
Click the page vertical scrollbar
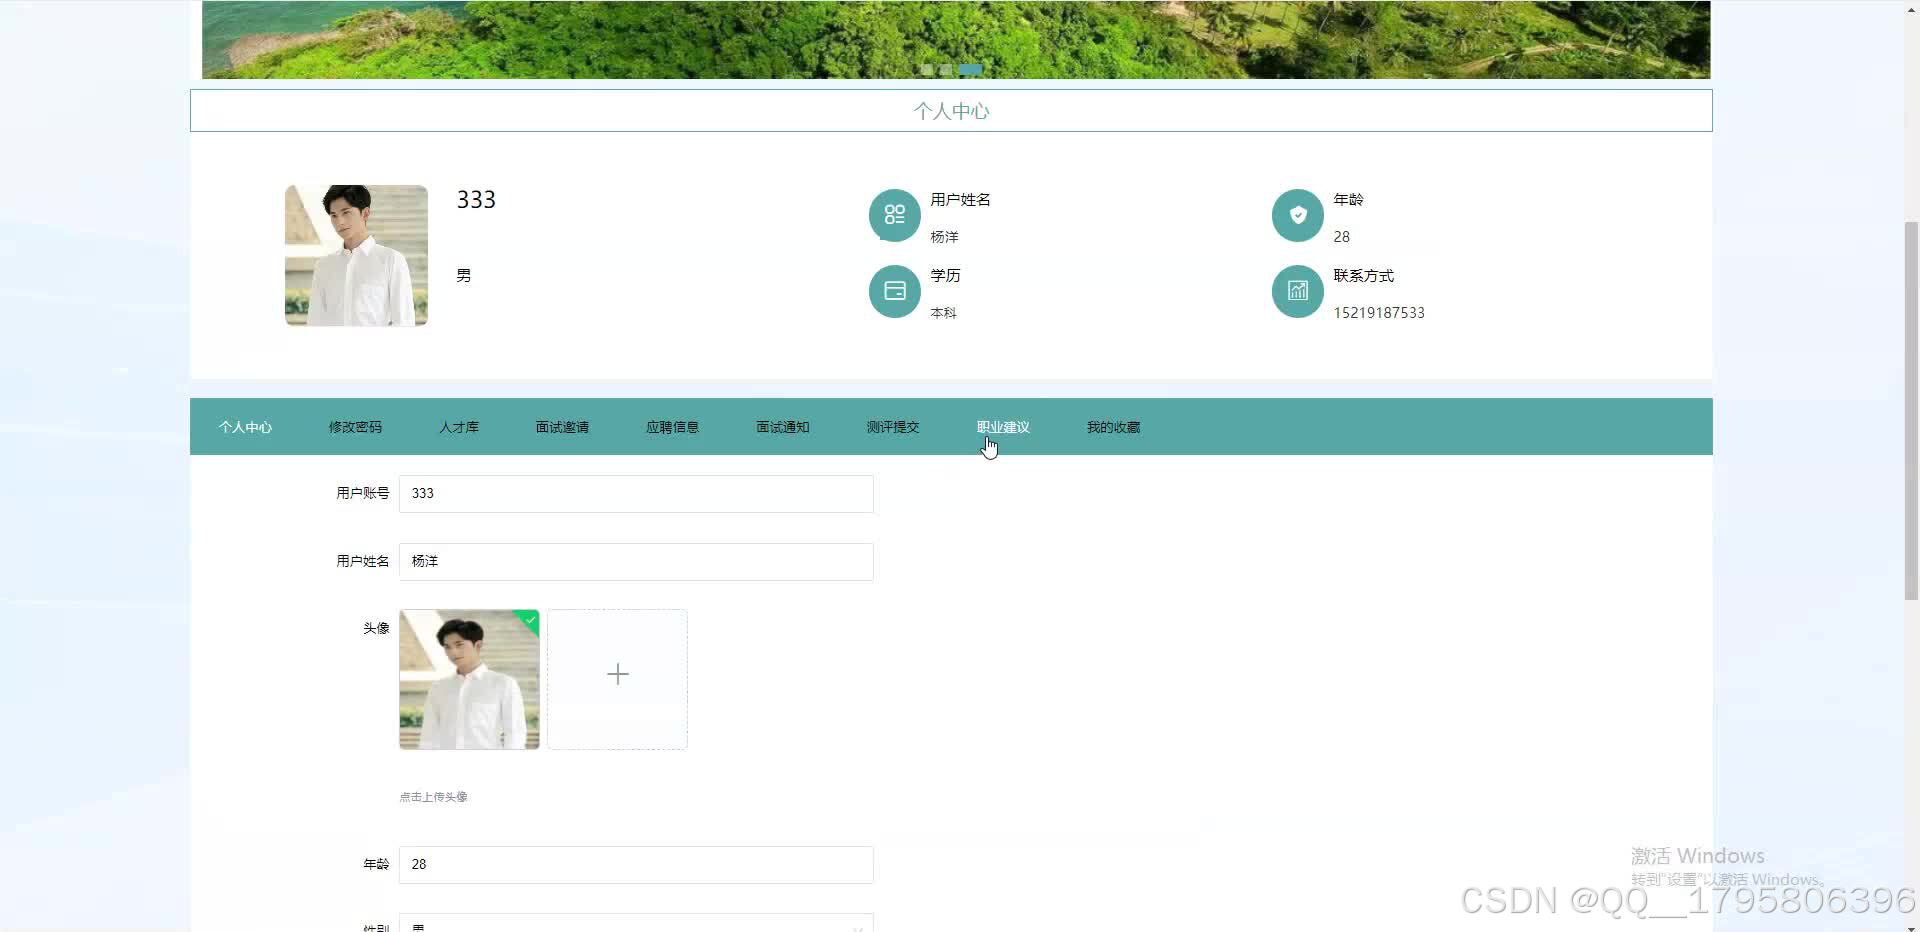coord(1911,410)
